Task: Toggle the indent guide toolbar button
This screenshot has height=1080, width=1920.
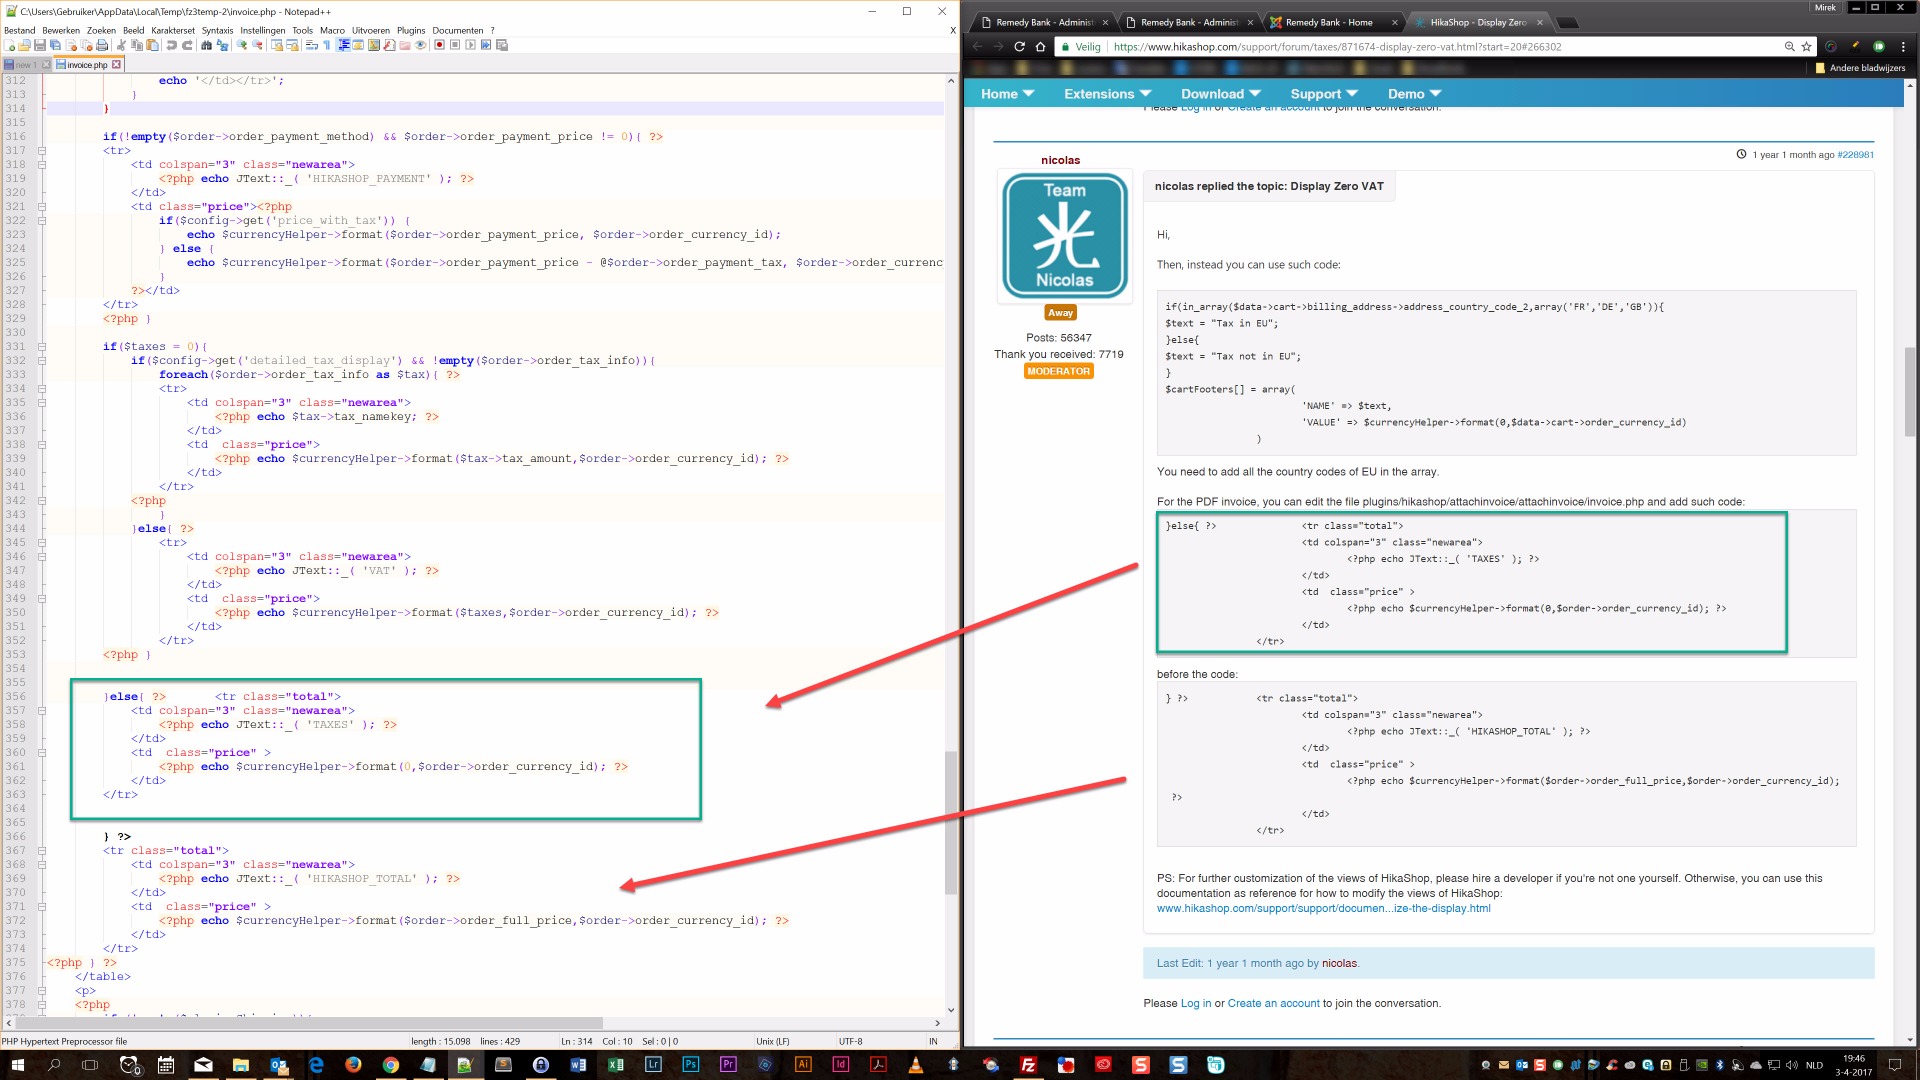Action: pos(344,45)
